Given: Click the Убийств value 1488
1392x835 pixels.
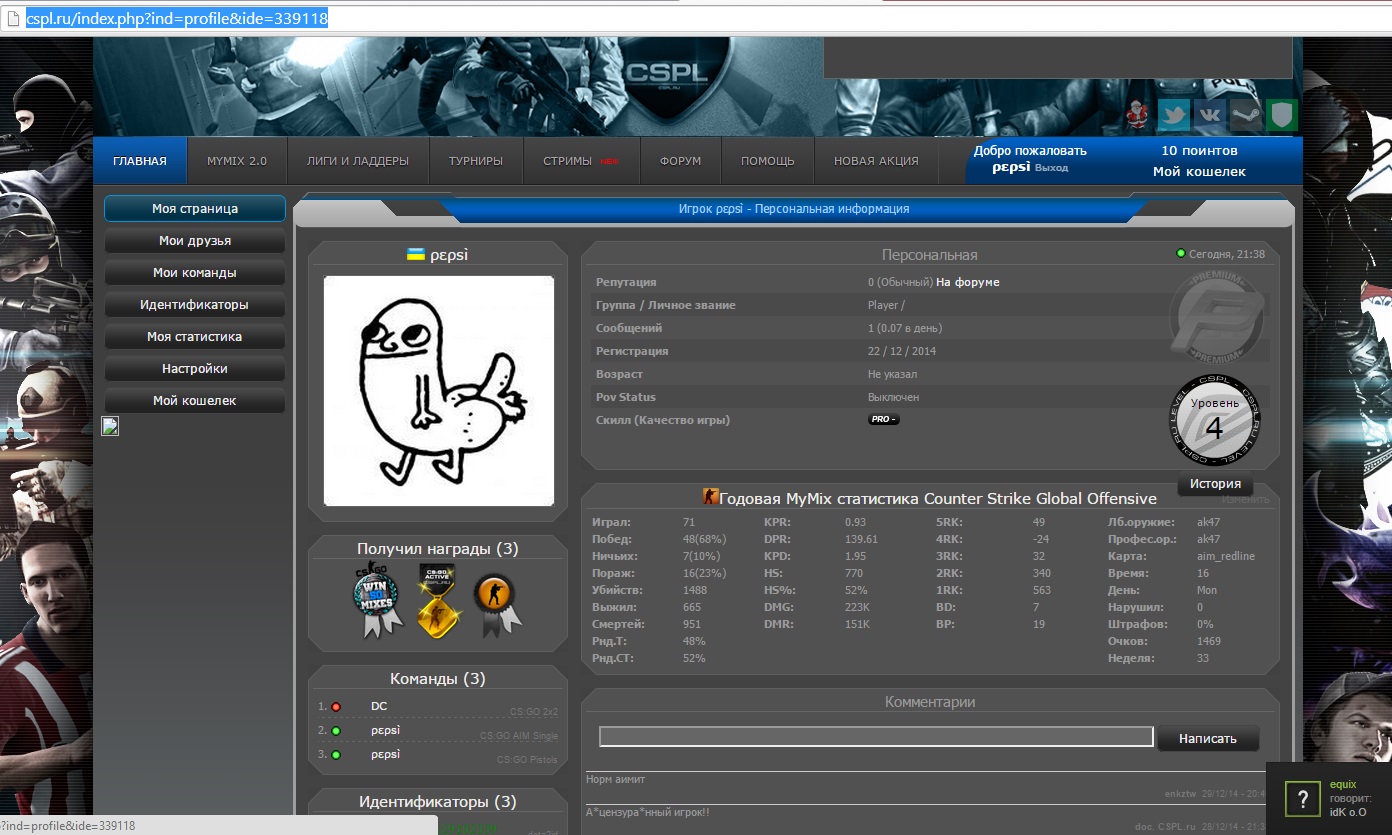Looking at the screenshot, I should coord(694,590).
